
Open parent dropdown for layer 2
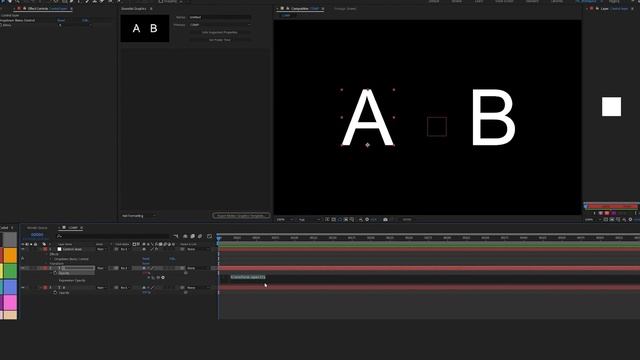198,268
